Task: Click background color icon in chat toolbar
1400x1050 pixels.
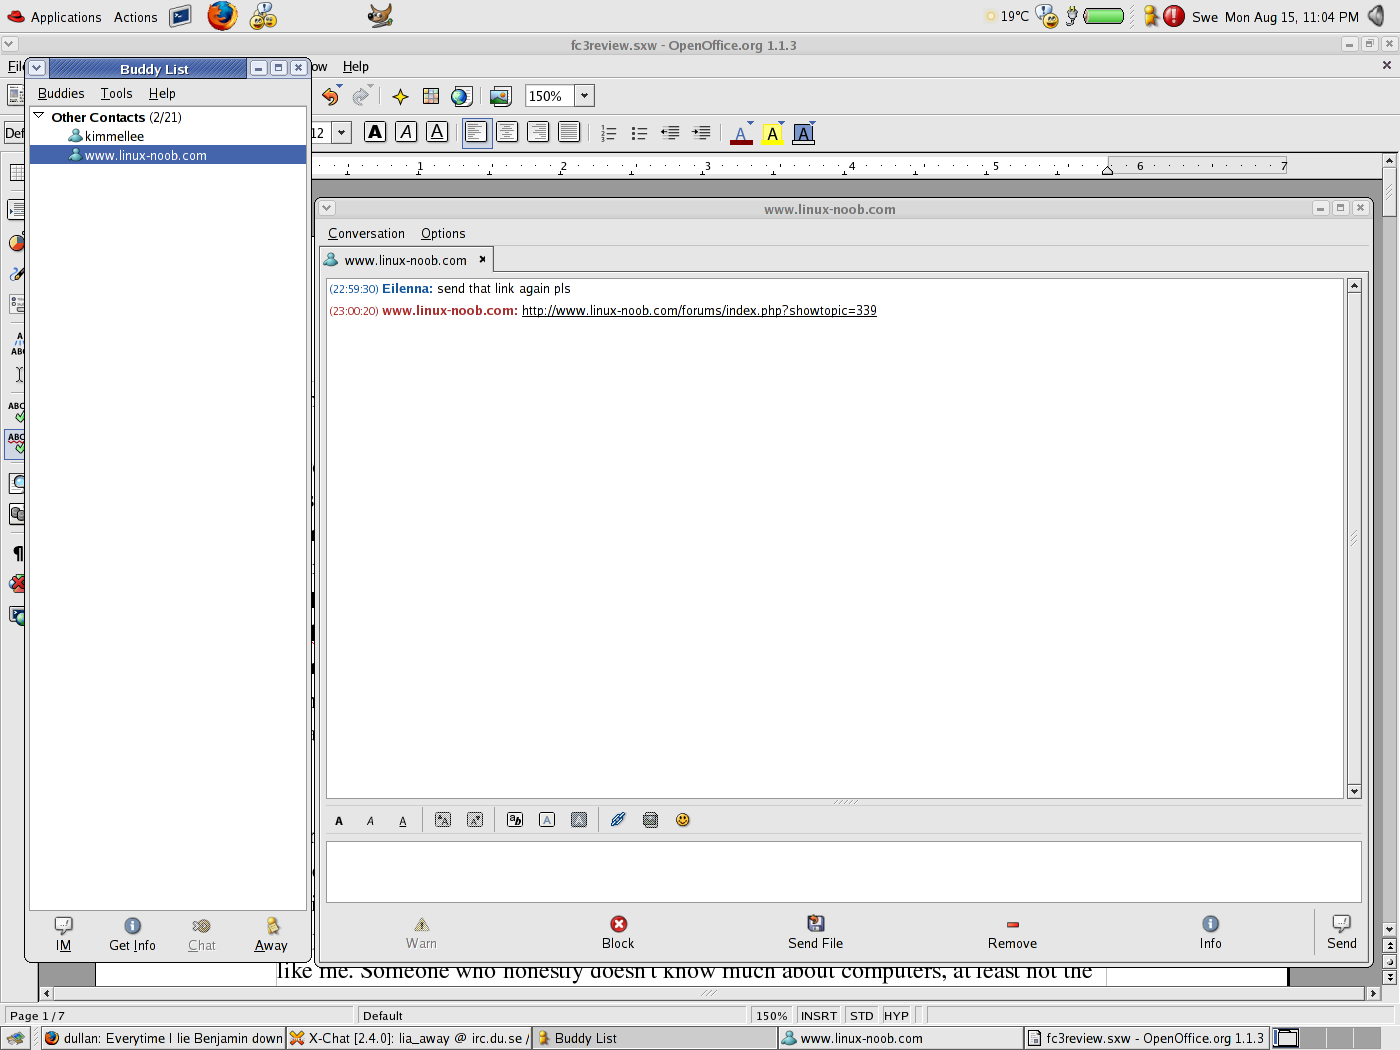Action: point(579,820)
